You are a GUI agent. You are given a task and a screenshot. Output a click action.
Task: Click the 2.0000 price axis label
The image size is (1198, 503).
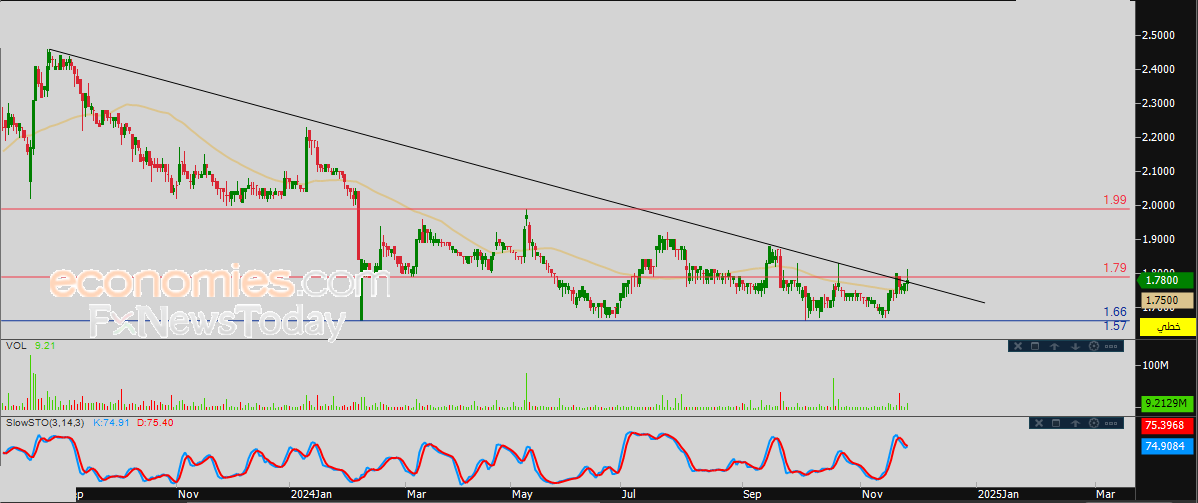(1159, 205)
